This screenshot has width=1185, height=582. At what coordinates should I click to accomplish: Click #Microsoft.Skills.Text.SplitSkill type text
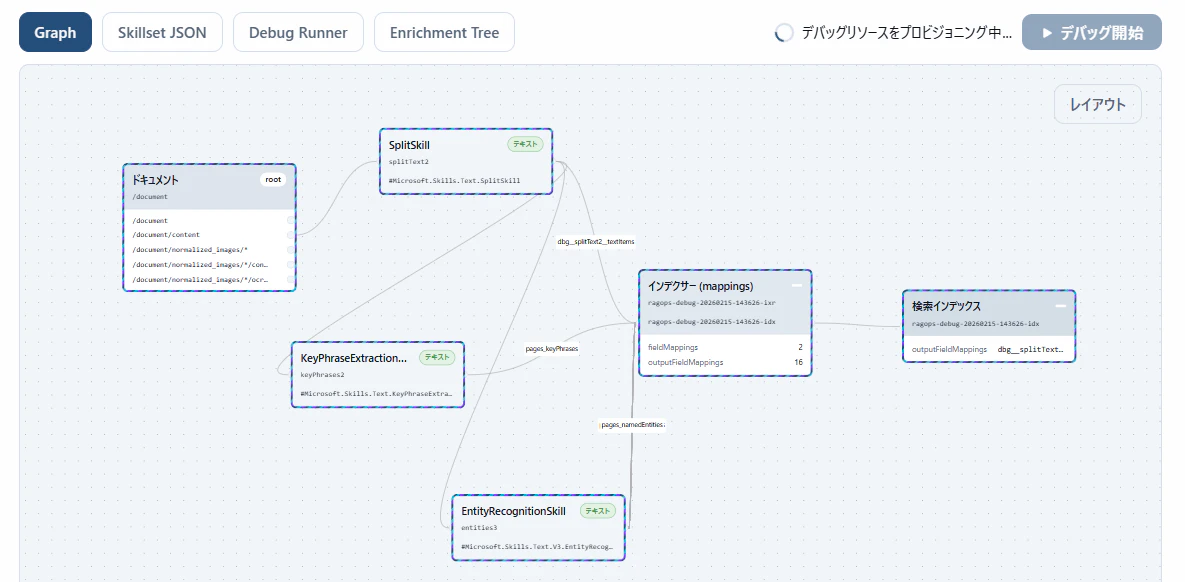point(454,181)
